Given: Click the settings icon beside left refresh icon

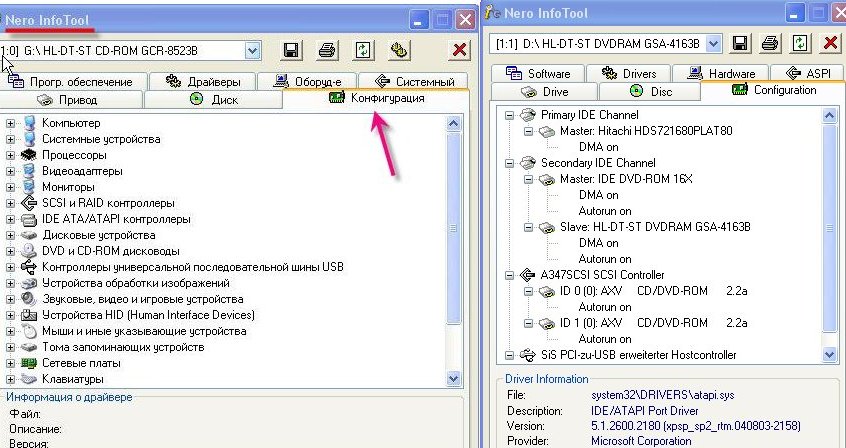Looking at the screenshot, I should (398, 50).
